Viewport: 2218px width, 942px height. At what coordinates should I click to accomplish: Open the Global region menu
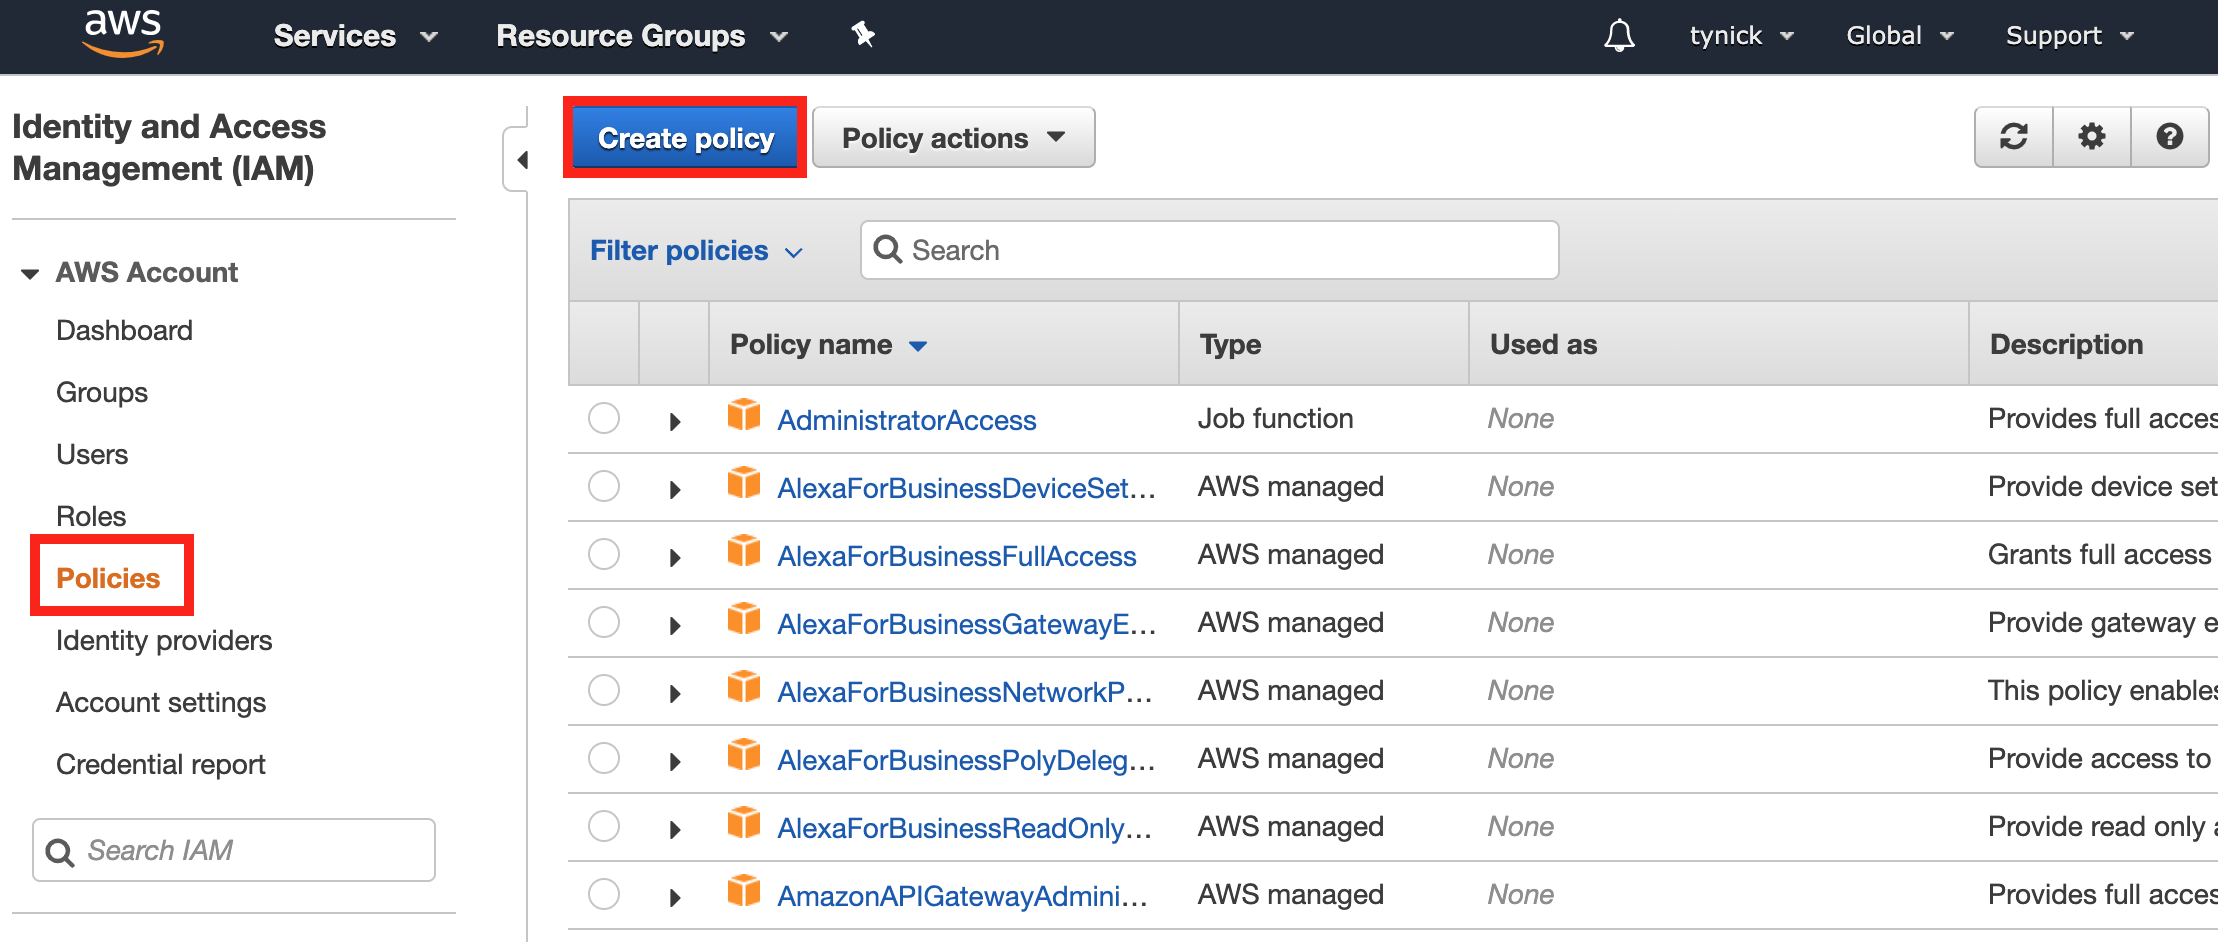(x=1900, y=36)
